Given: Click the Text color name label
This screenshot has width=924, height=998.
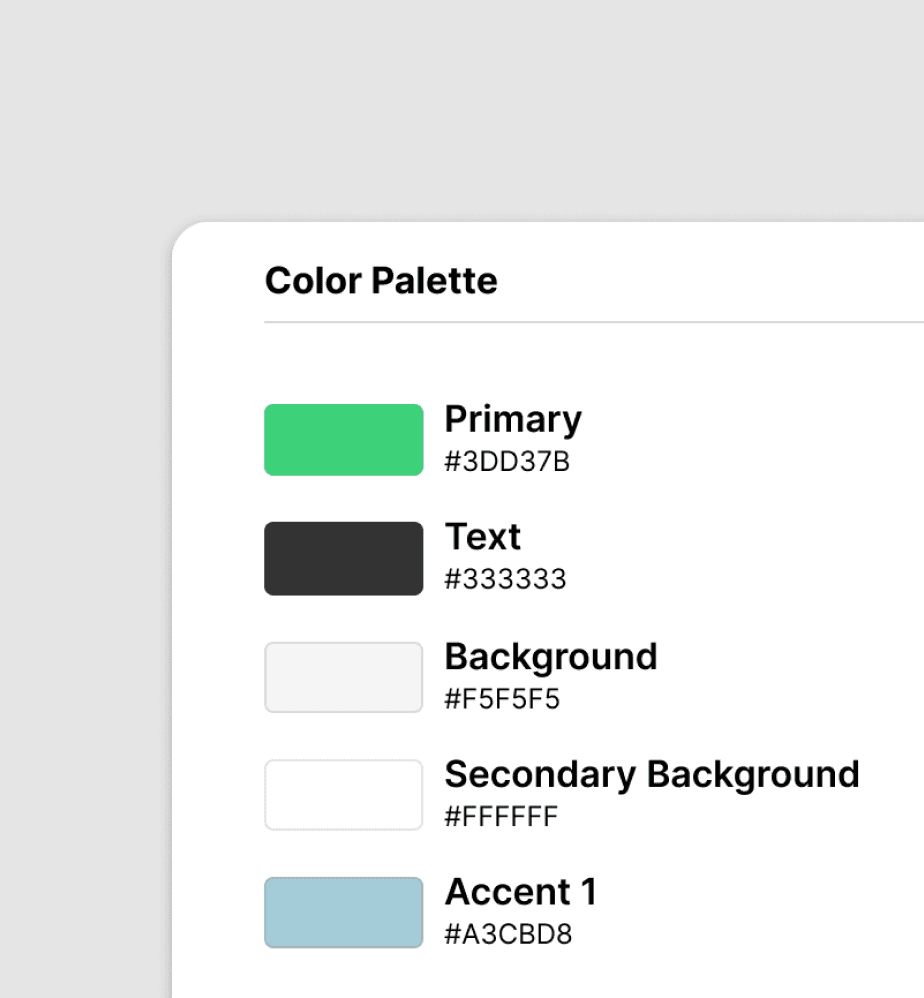Looking at the screenshot, I should 482,537.
